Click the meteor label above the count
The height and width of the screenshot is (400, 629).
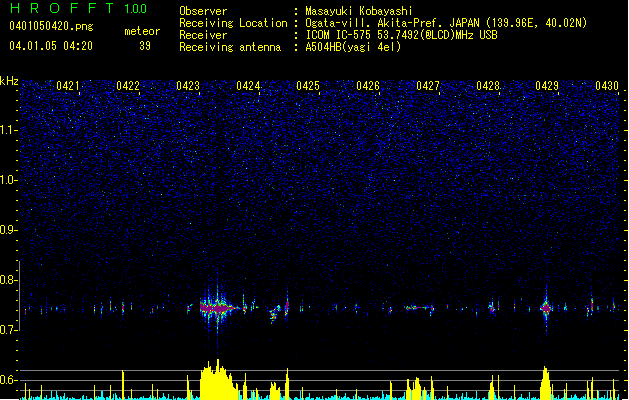pyautogui.click(x=142, y=31)
